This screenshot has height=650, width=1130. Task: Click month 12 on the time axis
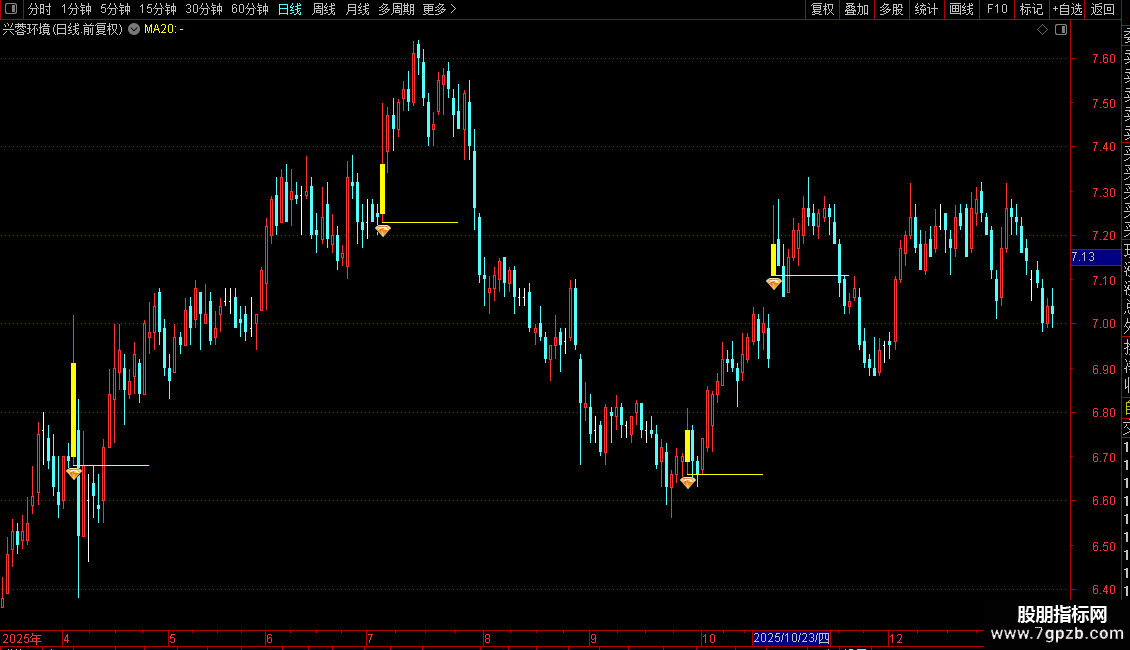pos(895,638)
